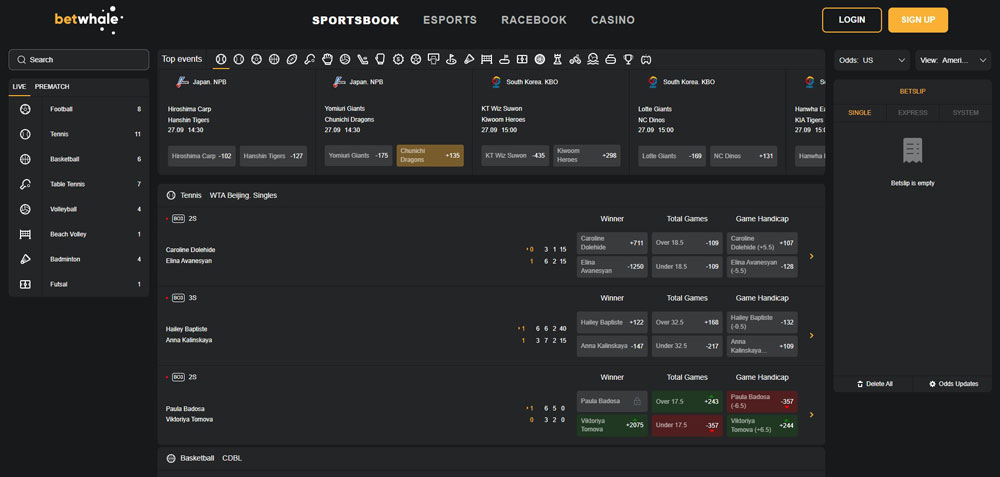Viewport: 1000px width, 477px height.
Task: Open Volleyball in the live sports list
Action: coord(79,209)
